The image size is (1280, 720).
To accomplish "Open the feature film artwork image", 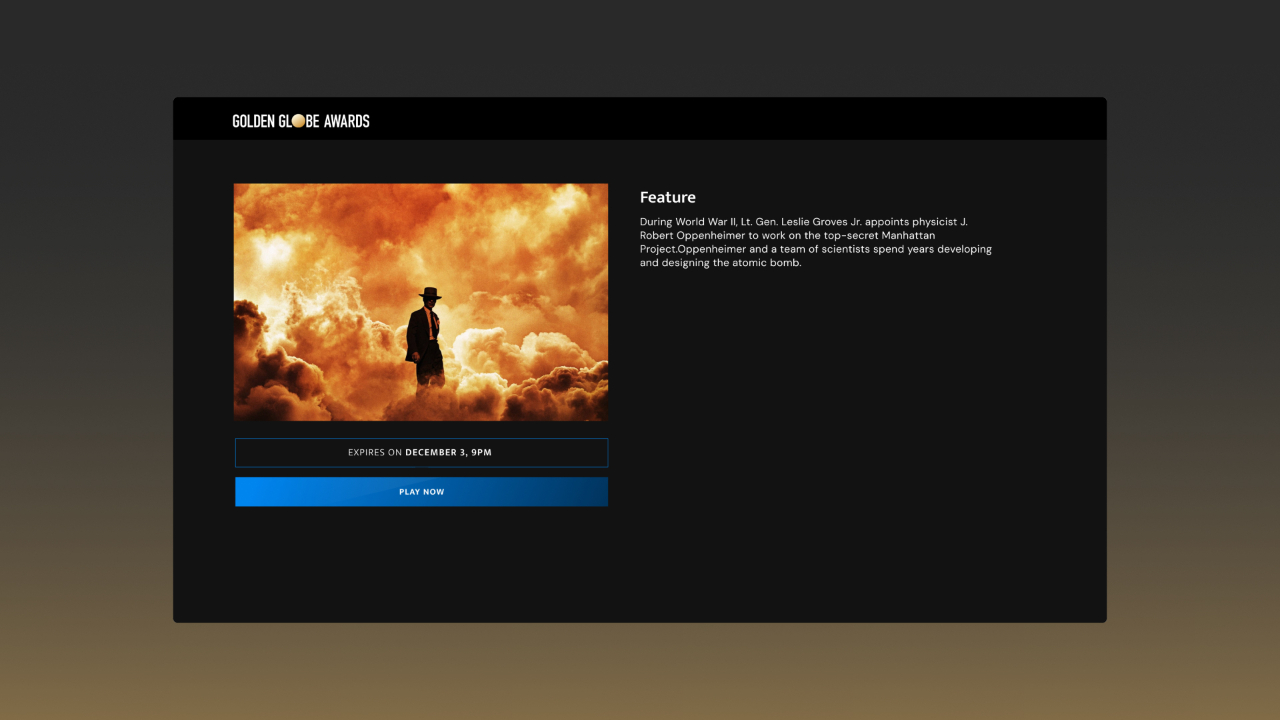I will pyautogui.click(x=420, y=301).
